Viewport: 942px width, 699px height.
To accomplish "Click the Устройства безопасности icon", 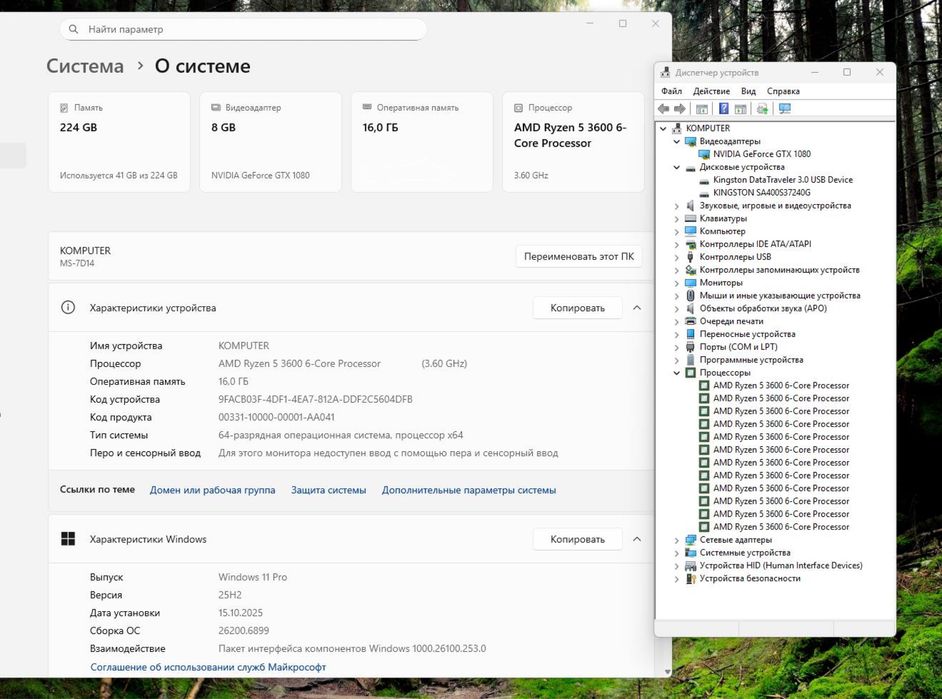I will click(690, 578).
